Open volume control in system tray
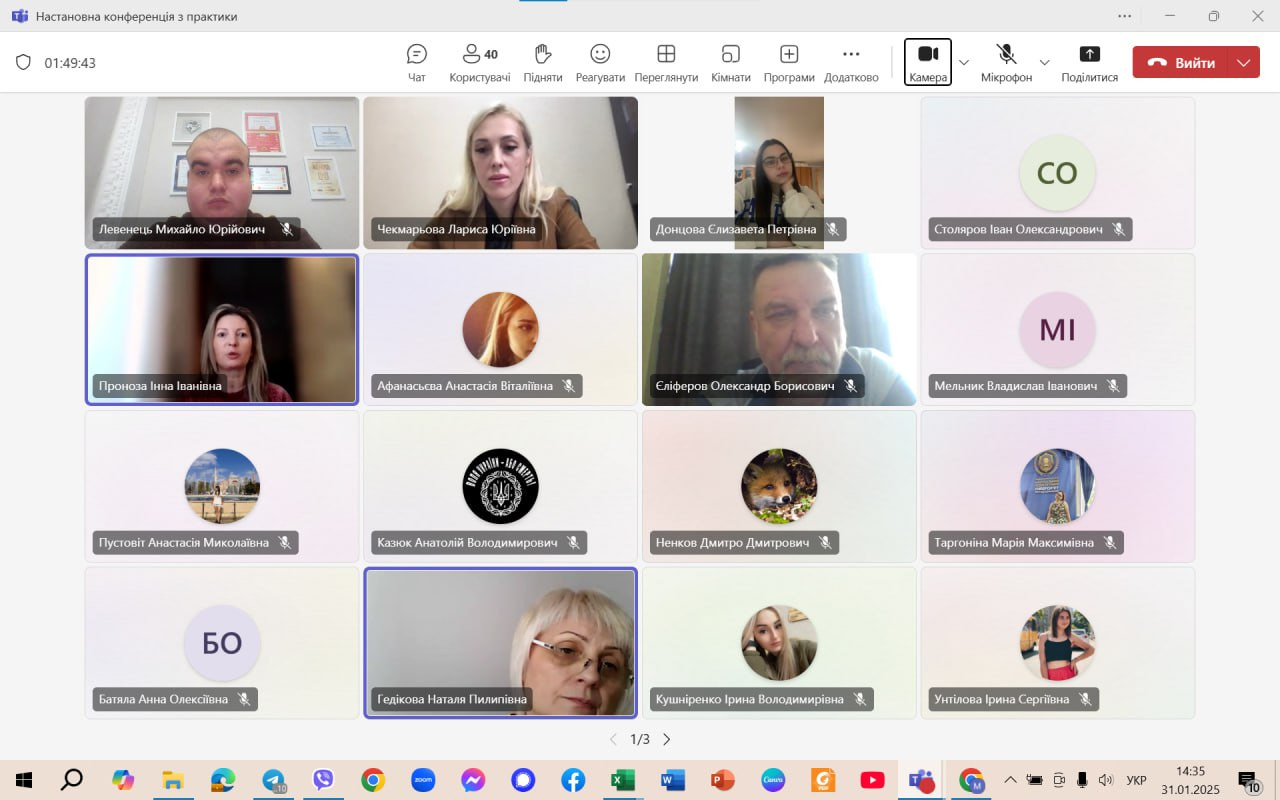The image size is (1280, 800). pyautogui.click(x=1105, y=780)
